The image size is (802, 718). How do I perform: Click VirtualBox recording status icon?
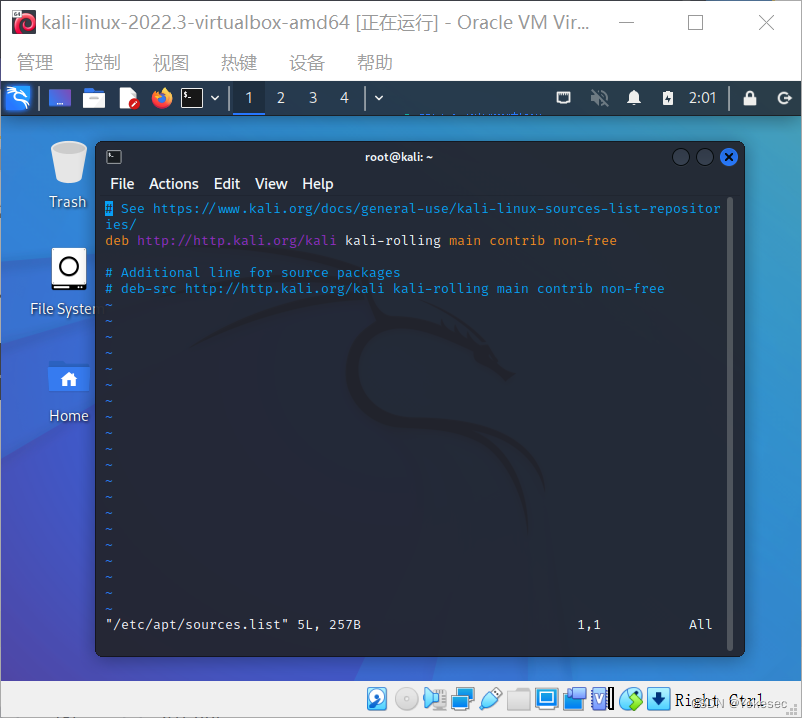click(575, 699)
